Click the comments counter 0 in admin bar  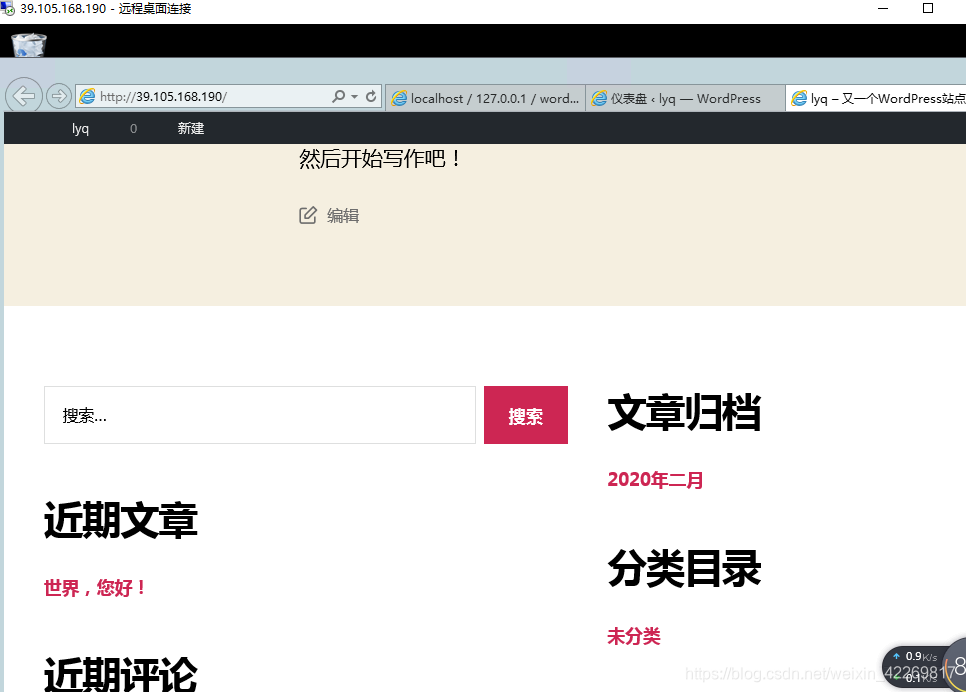point(133,128)
